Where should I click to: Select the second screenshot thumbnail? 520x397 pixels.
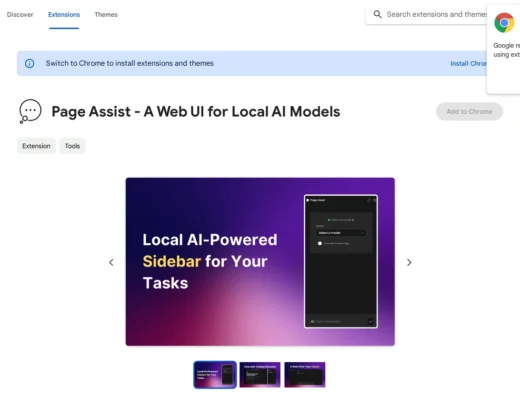[x=260, y=375]
